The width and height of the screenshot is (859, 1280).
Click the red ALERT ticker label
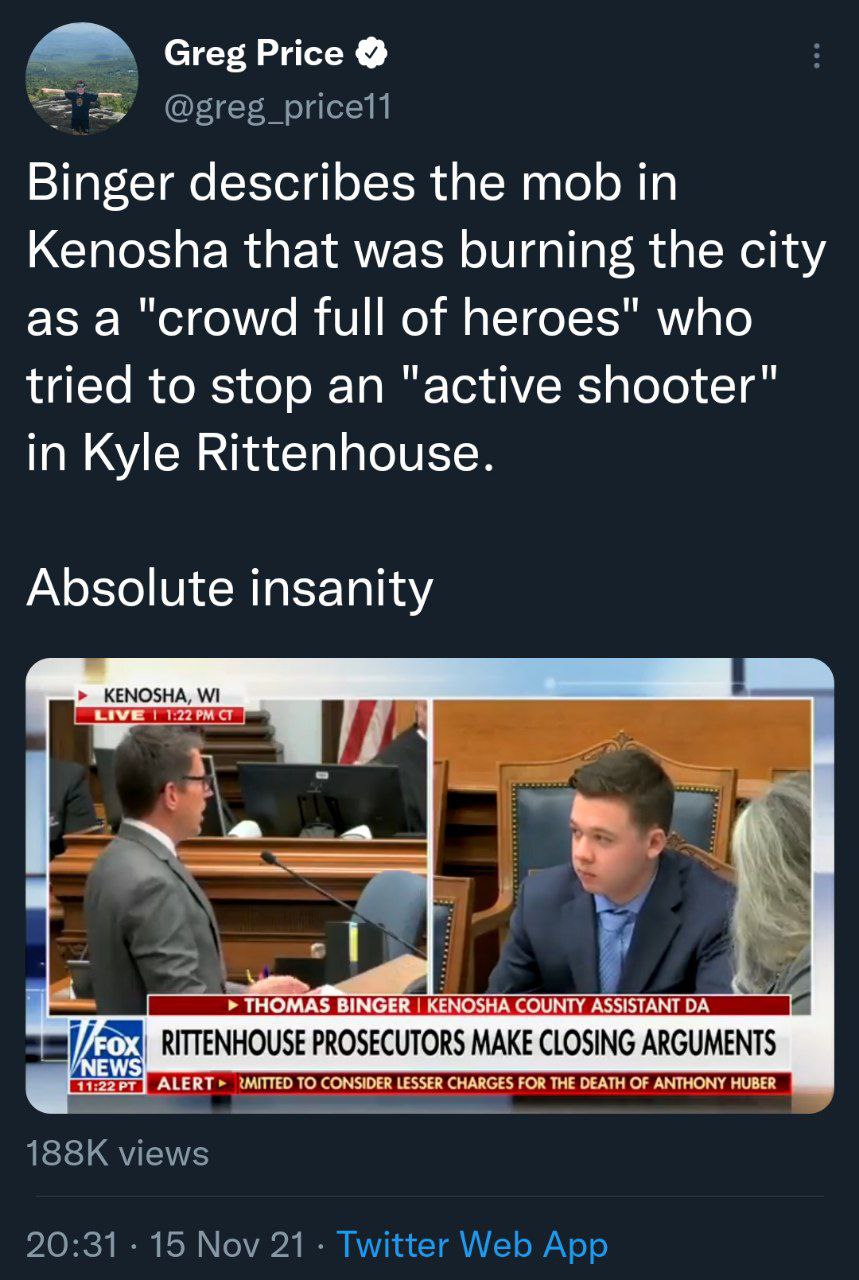[192, 1084]
